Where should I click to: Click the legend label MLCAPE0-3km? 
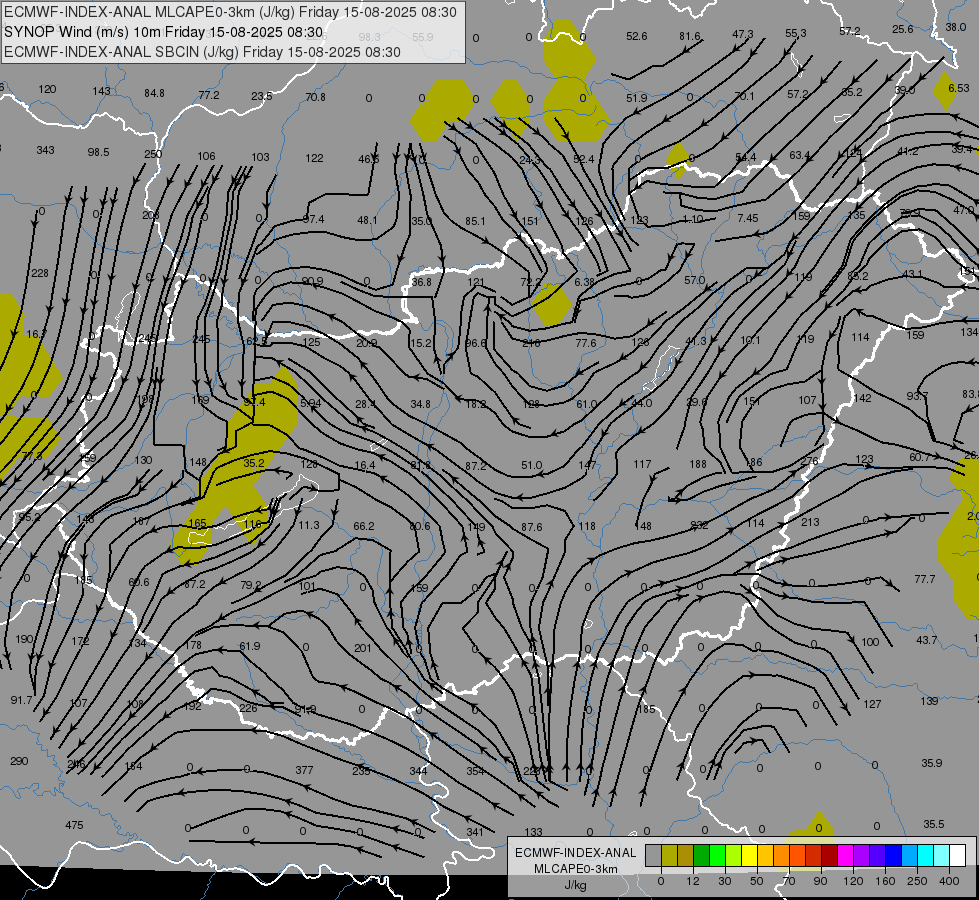[x=576, y=869]
